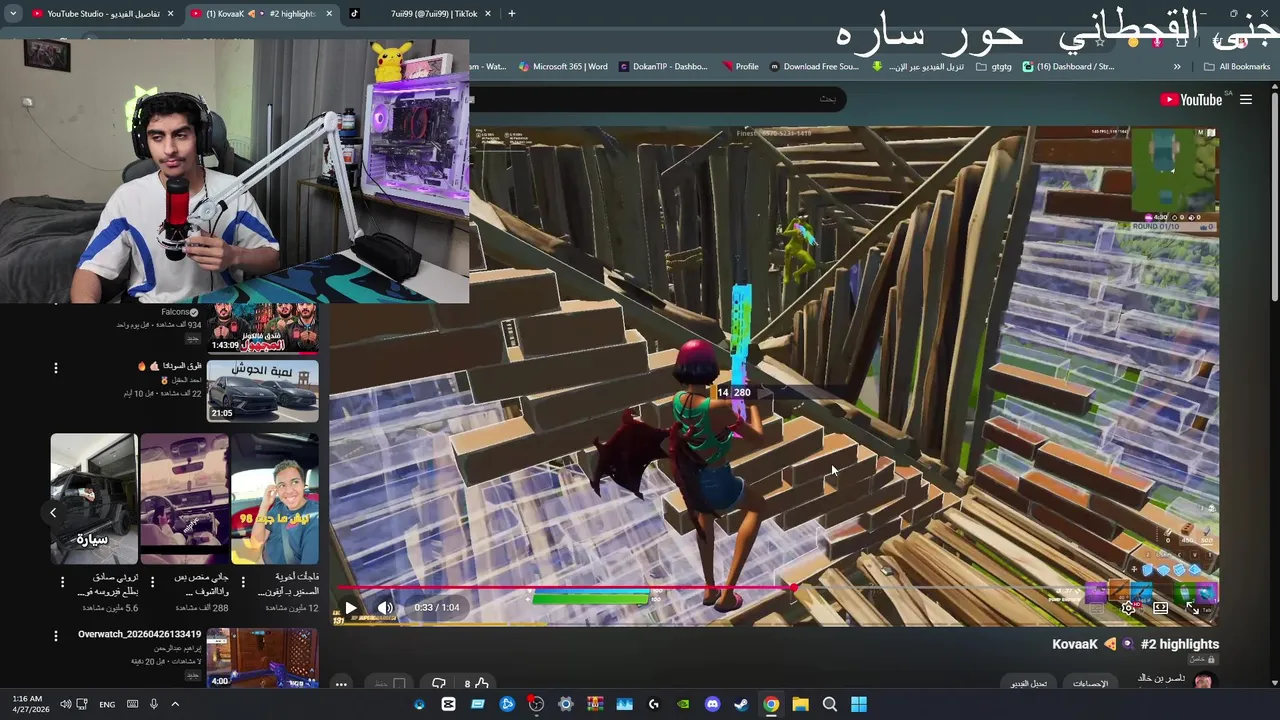The height and width of the screenshot is (720, 1280).
Task: Open the green download video bookmark
Action: pos(918,67)
